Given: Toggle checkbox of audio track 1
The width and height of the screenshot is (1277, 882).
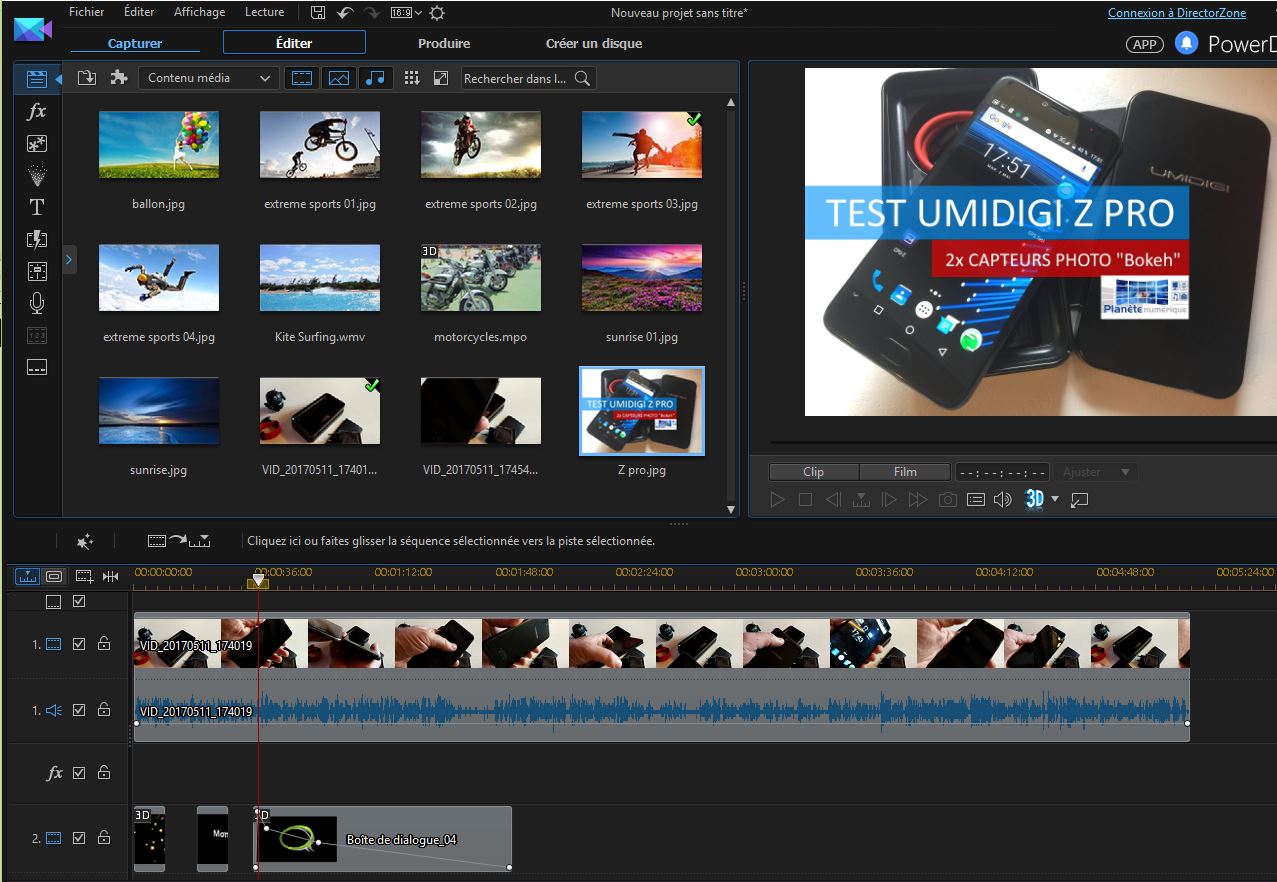Looking at the screenshot, I should click(x=79, y=710).
